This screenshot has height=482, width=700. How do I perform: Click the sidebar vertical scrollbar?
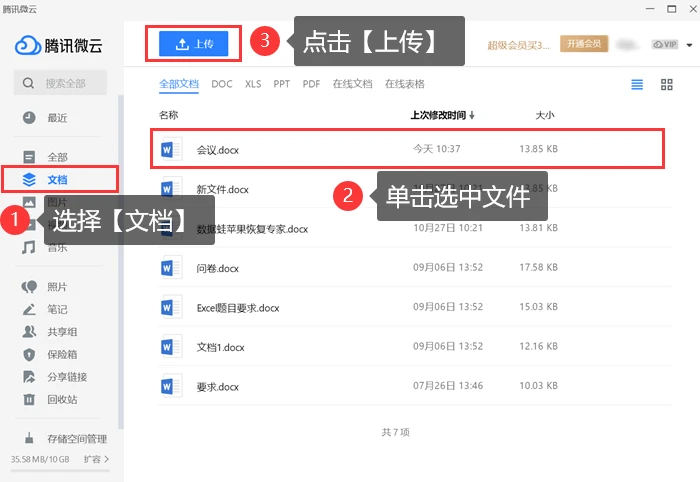[x=121, y=262]
